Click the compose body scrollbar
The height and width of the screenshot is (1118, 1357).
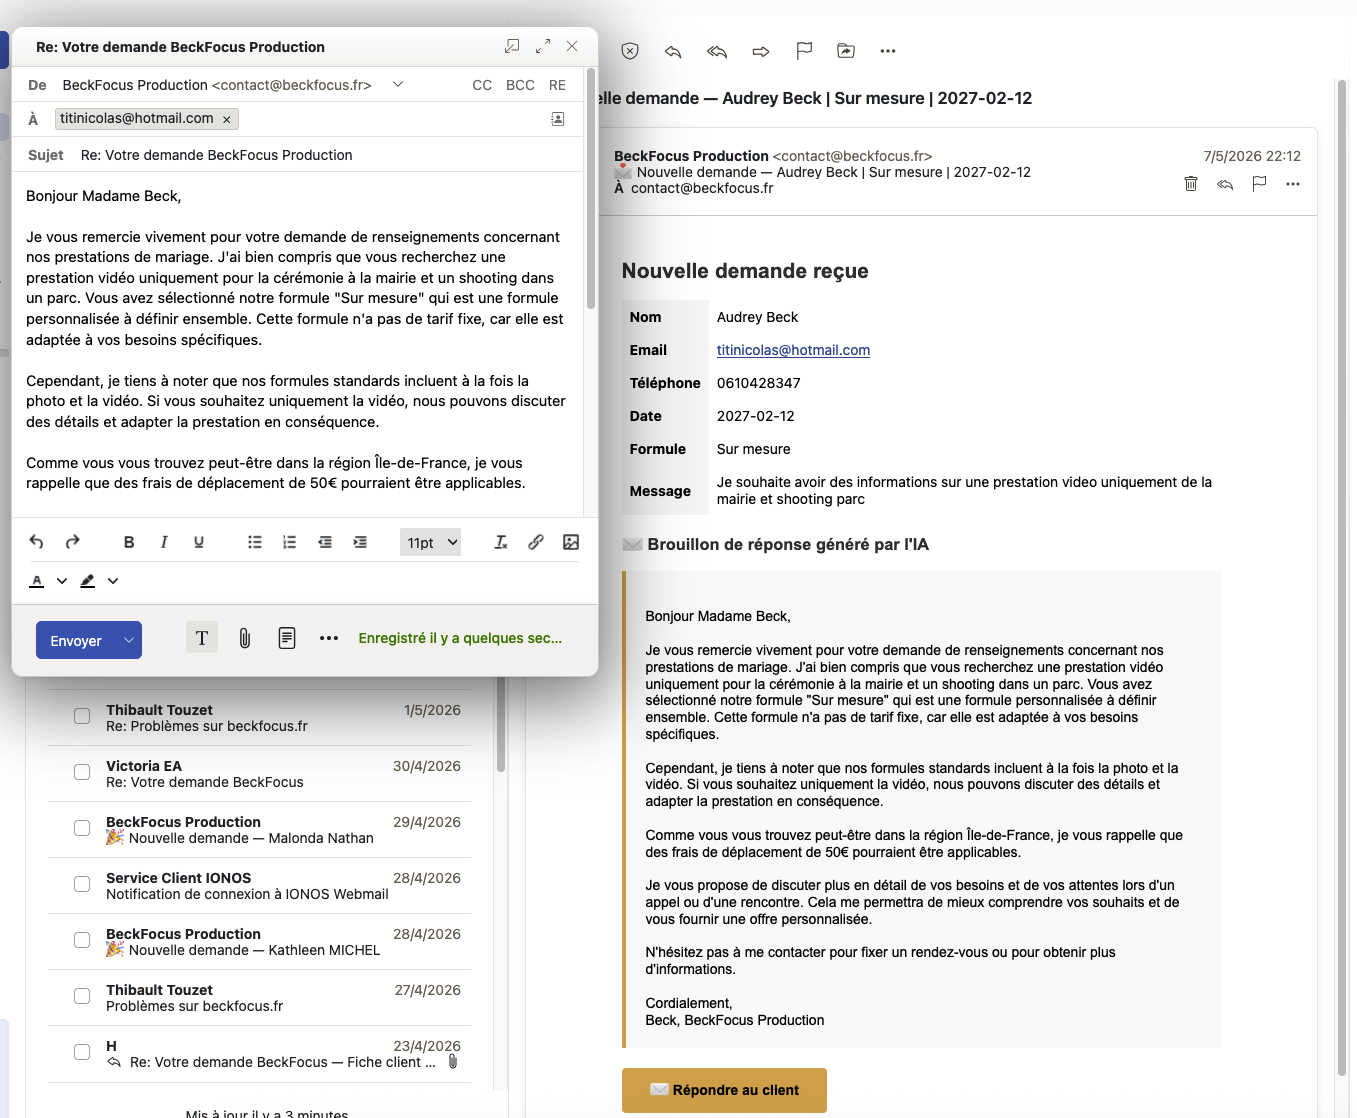coord(591,188)
